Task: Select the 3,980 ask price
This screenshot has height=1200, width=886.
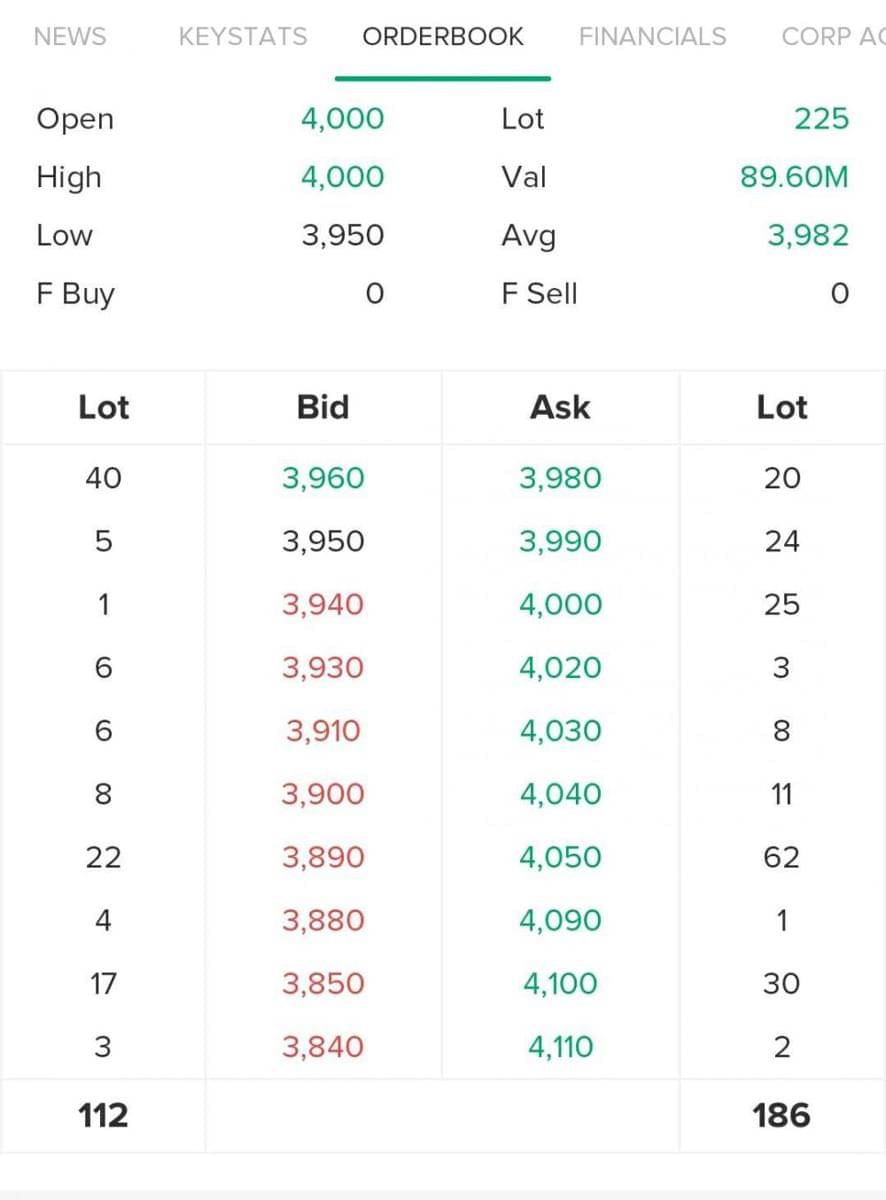Action: click(x=560, y=478)
